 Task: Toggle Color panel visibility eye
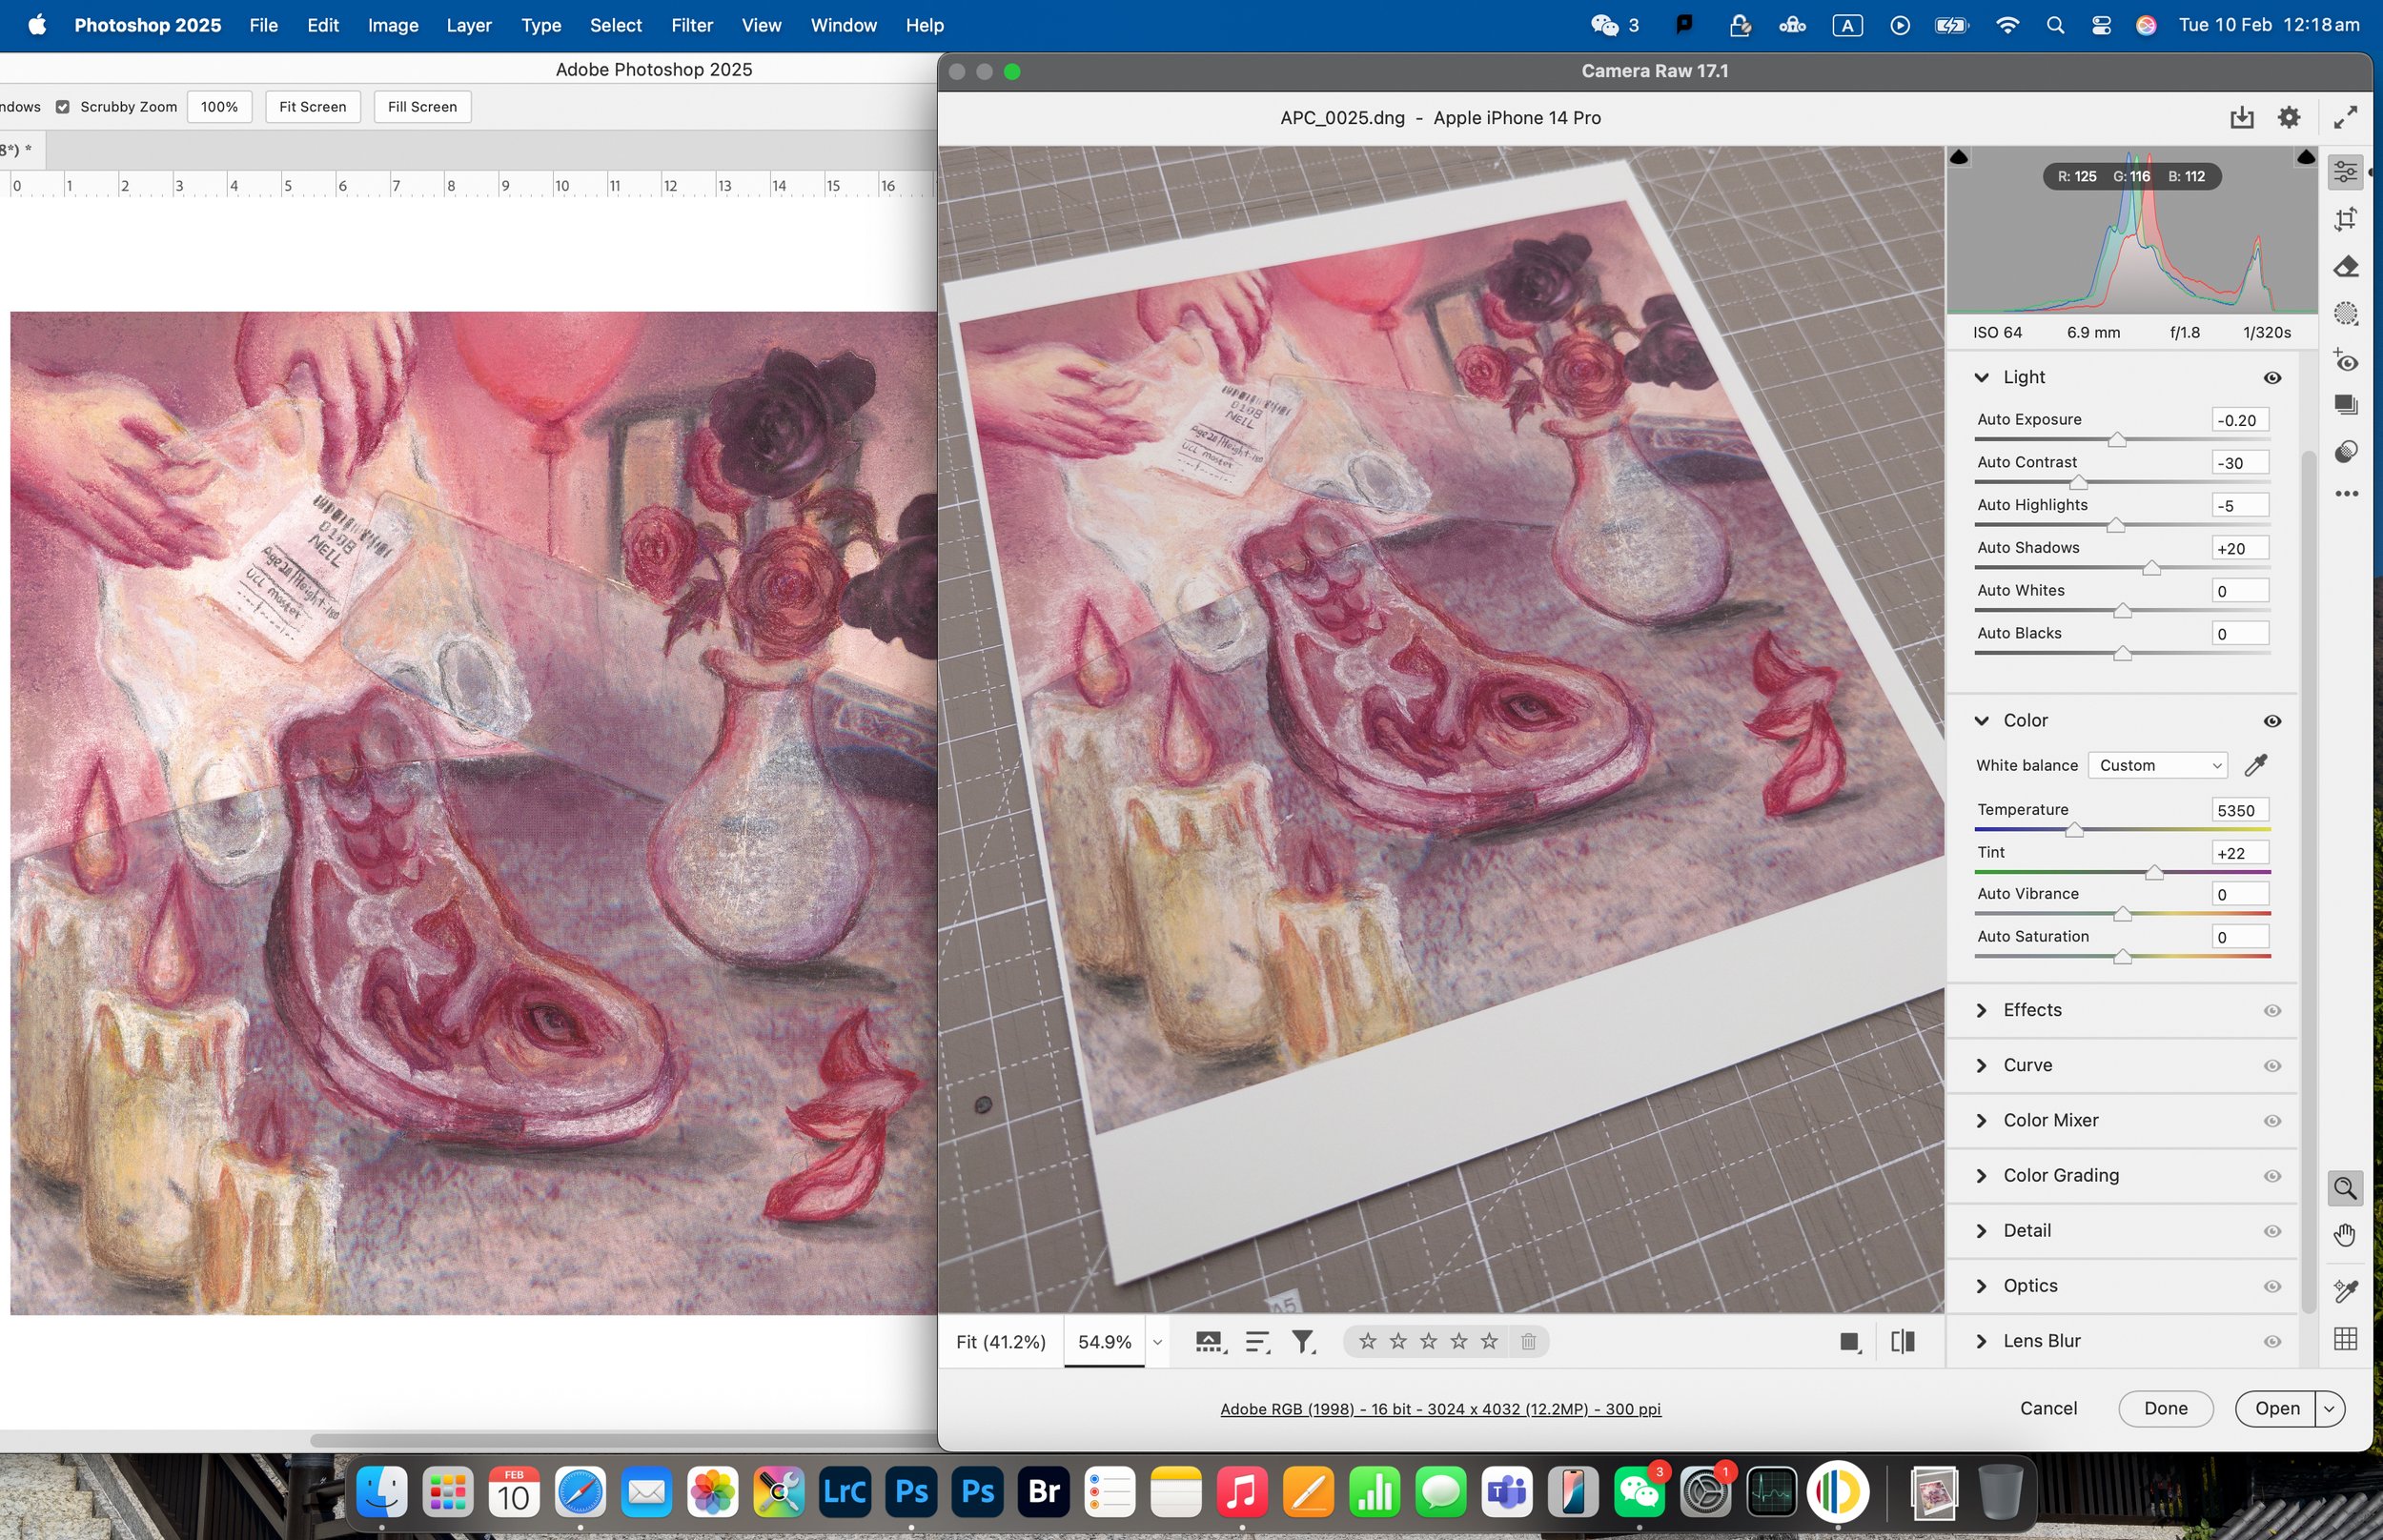point(2271,721)
